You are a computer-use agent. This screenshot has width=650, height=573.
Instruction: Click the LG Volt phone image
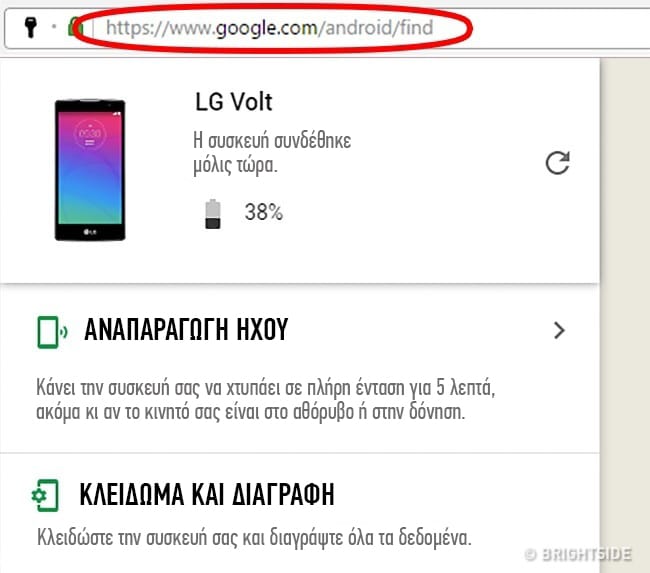(x=90, y=170)
